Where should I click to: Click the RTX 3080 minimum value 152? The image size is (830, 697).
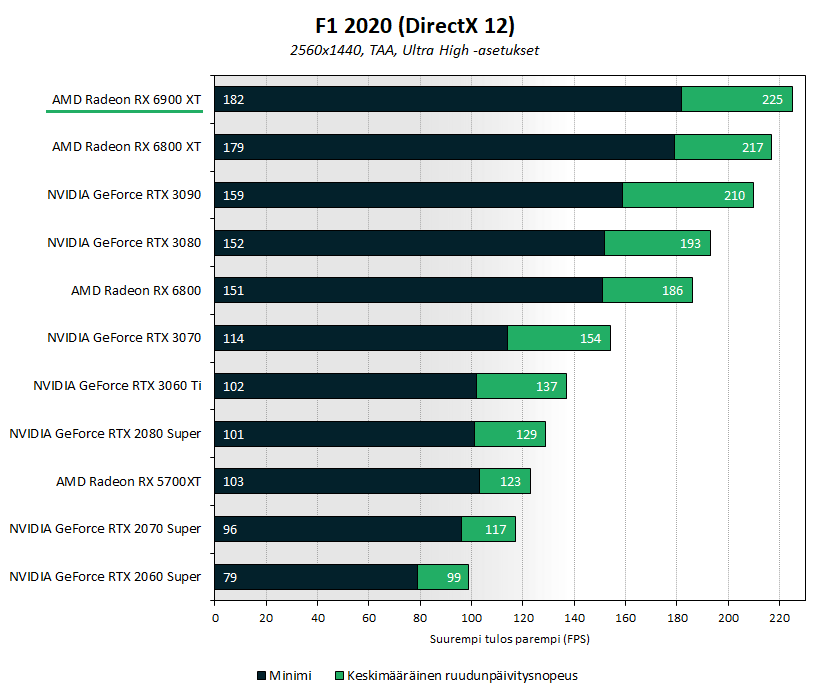(x=233, y=243)
